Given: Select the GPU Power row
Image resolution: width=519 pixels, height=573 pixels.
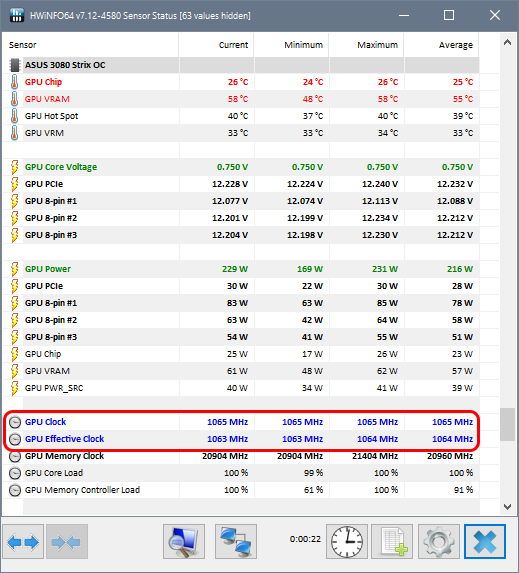Looking at the screenshot, I should [x=241, y=269].
